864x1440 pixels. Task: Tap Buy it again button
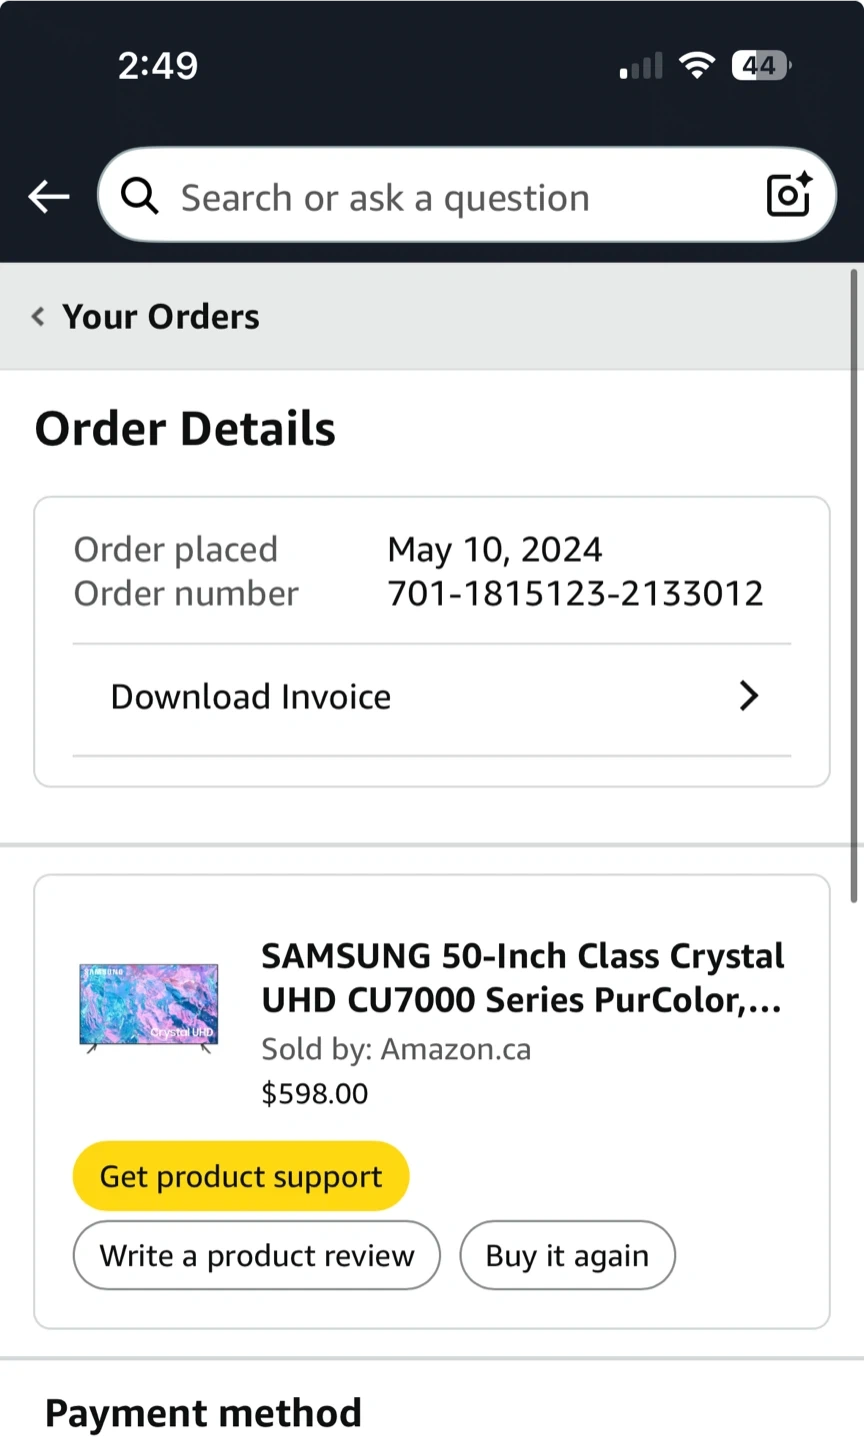[567, 1255]
